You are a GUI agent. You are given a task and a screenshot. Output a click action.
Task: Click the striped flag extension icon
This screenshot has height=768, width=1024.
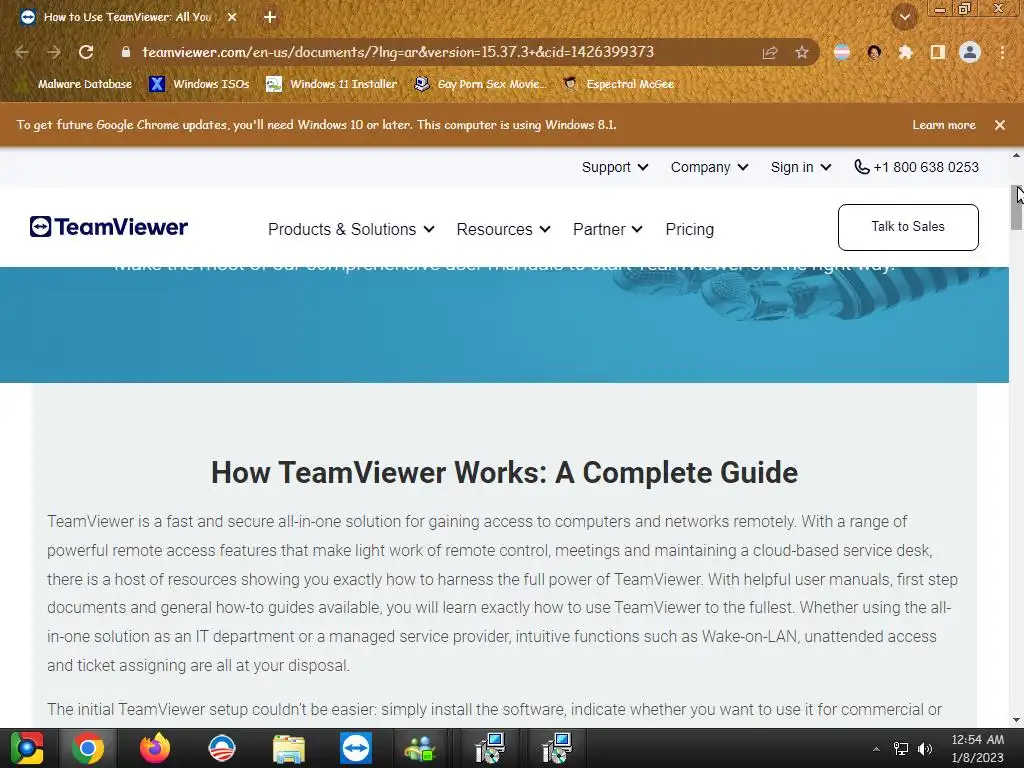point(842,52)
